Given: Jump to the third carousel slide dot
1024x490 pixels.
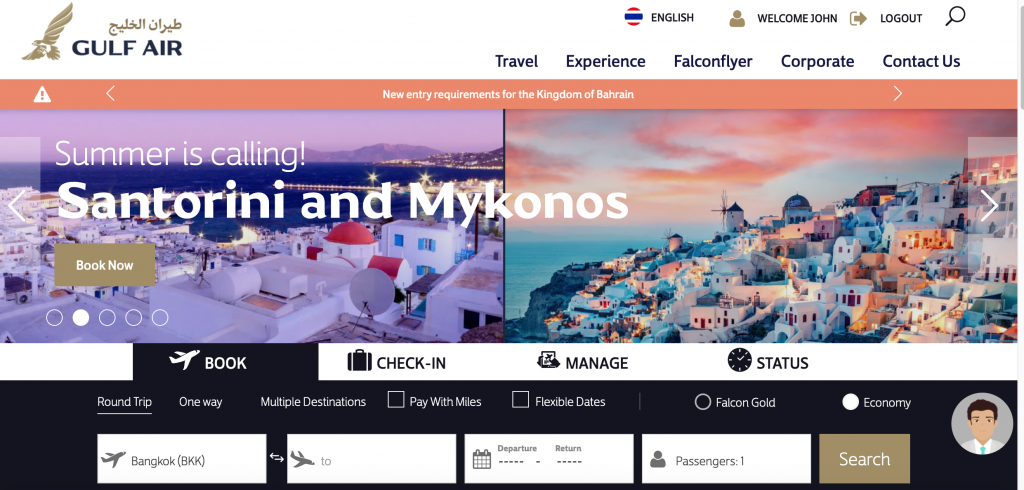Looking at the screenshot, I should 107,318.
